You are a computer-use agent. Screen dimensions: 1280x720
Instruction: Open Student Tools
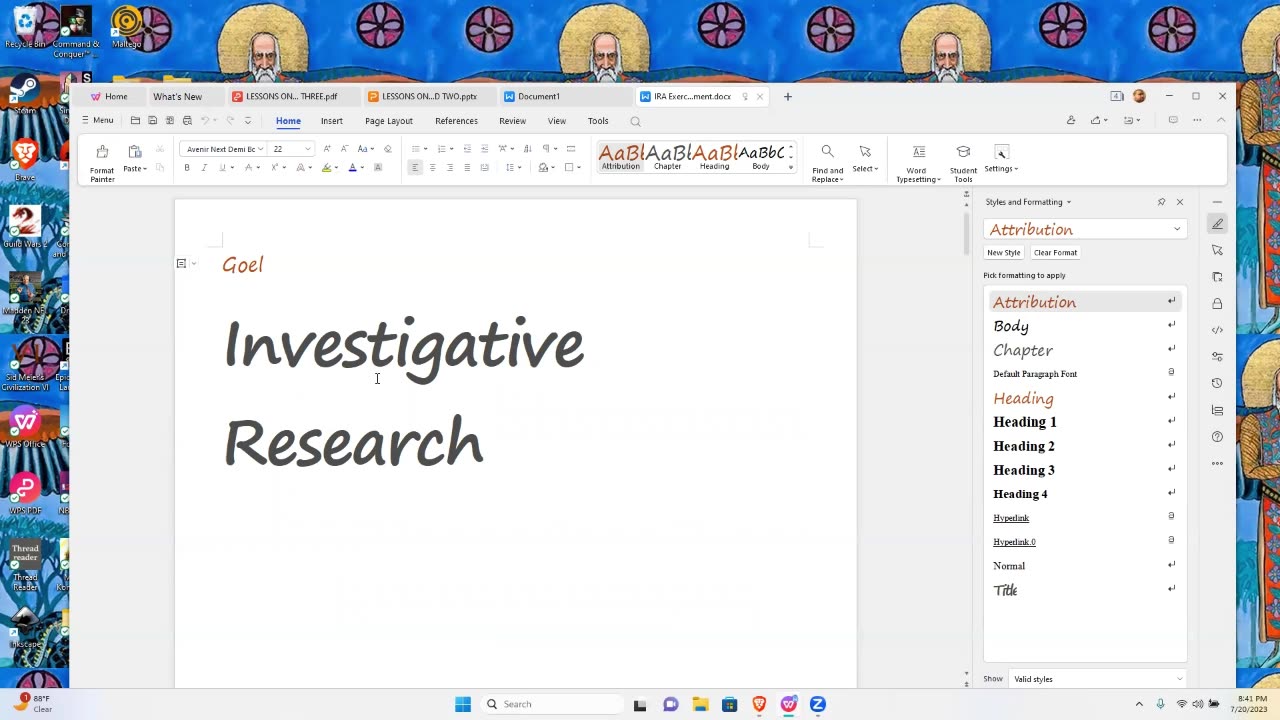[x=963, y=163]
